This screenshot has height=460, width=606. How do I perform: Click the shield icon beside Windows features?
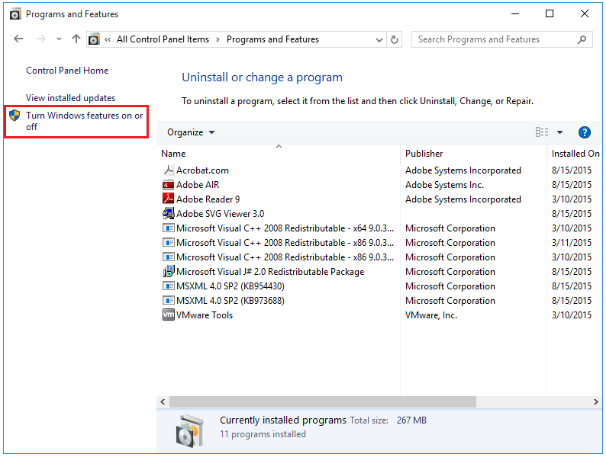pos(15,115)
